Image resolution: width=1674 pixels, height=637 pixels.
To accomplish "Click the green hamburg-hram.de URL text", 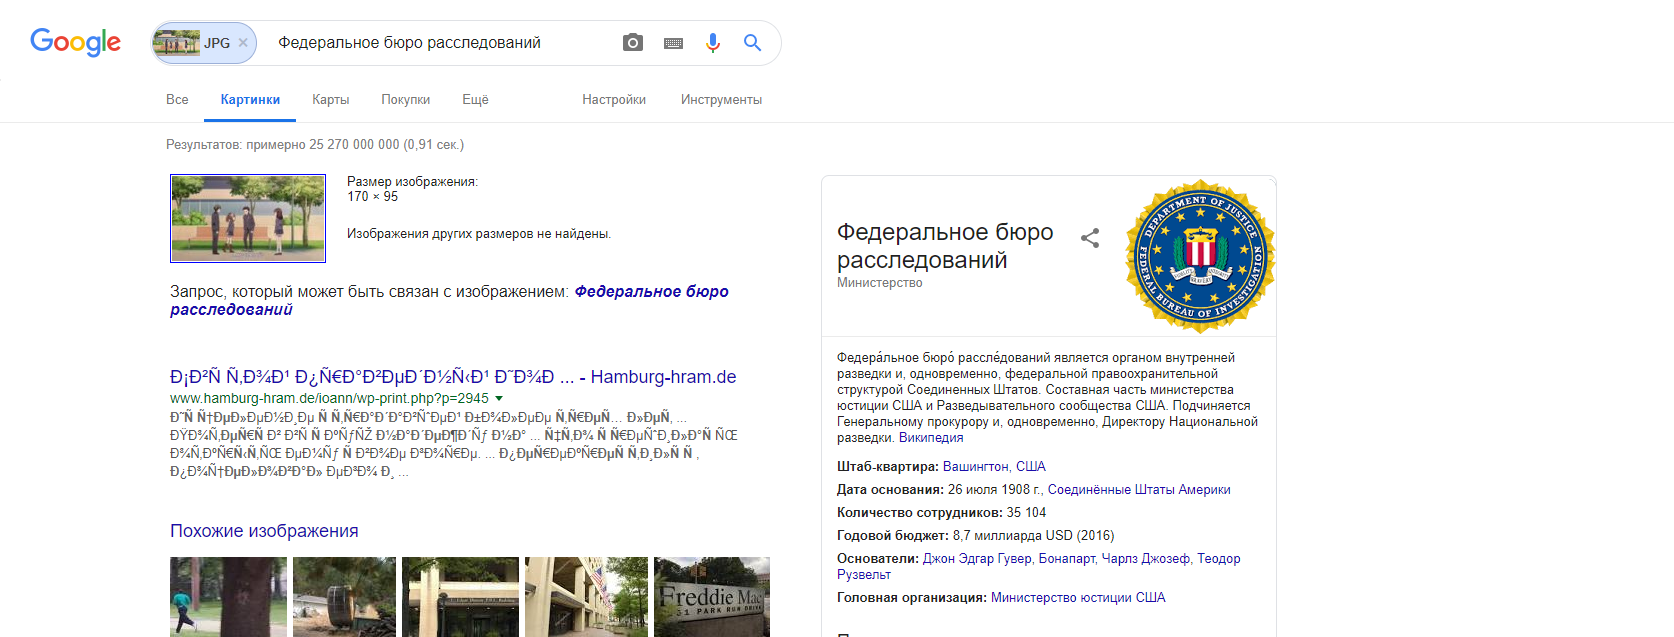I will pos(329,398).
